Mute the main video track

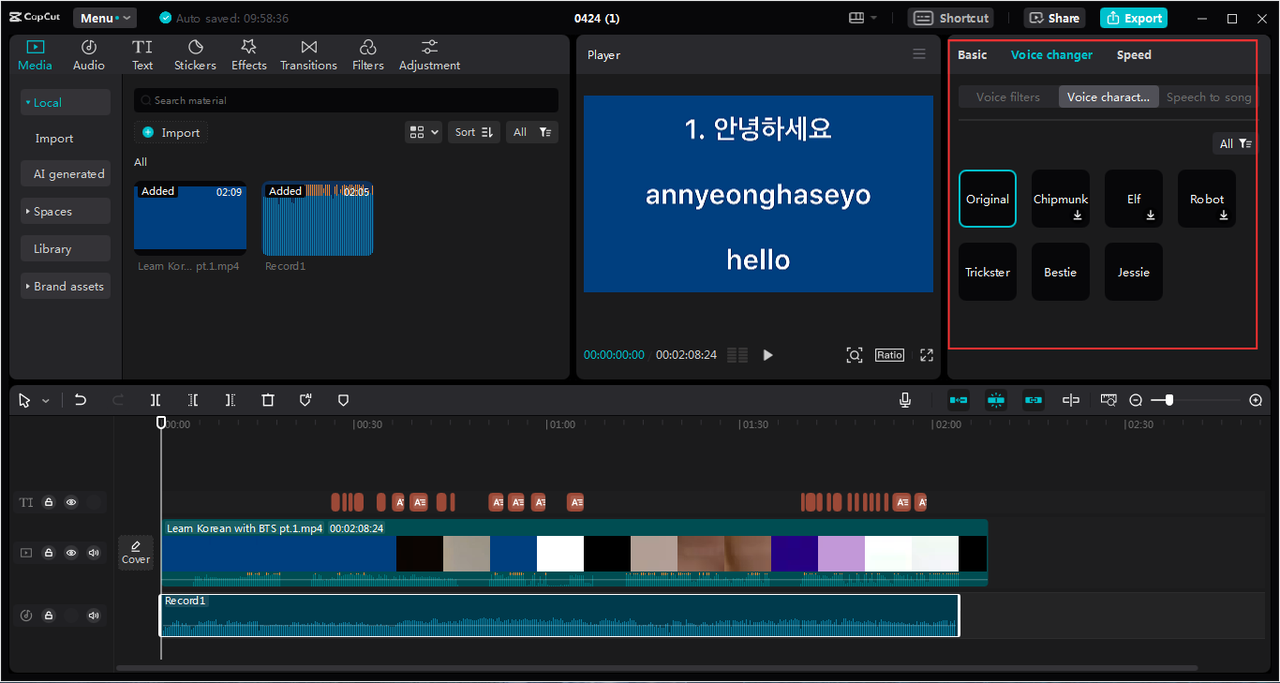click(94, 553)
